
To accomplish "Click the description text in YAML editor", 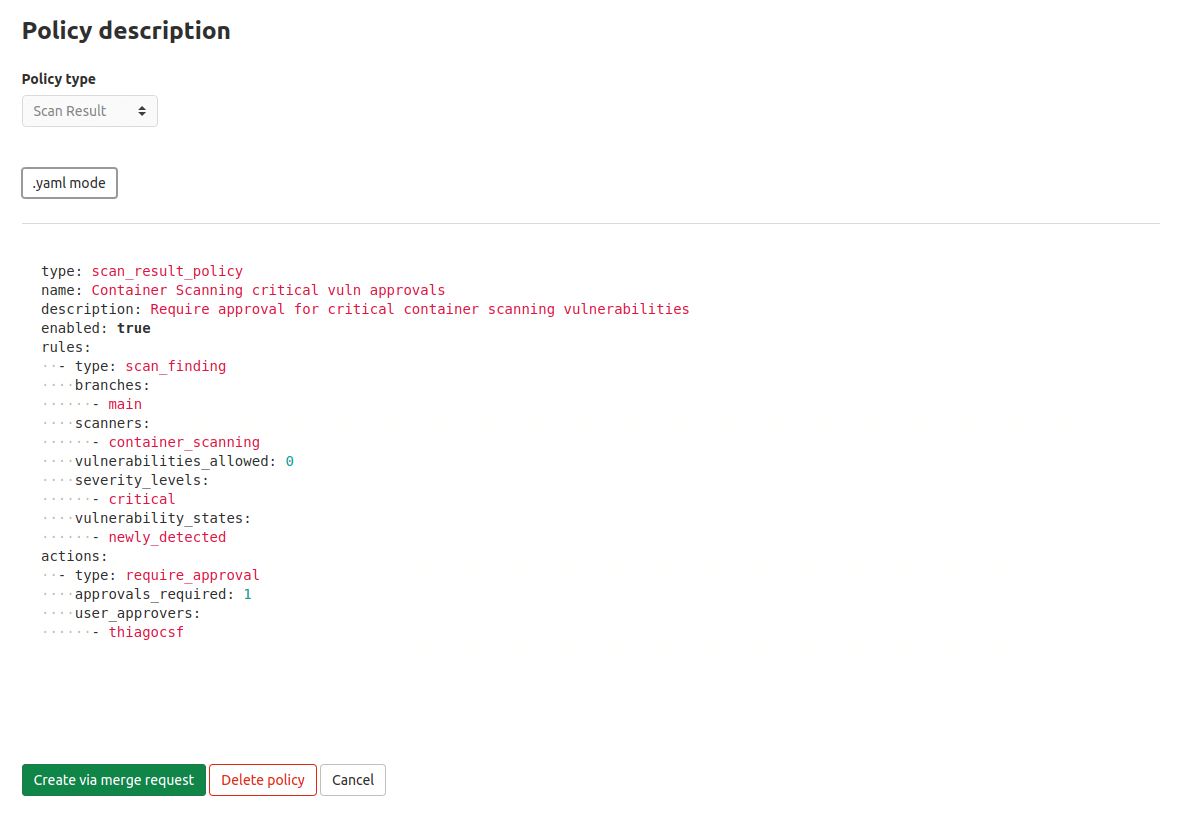I will (x=420, y=309).
